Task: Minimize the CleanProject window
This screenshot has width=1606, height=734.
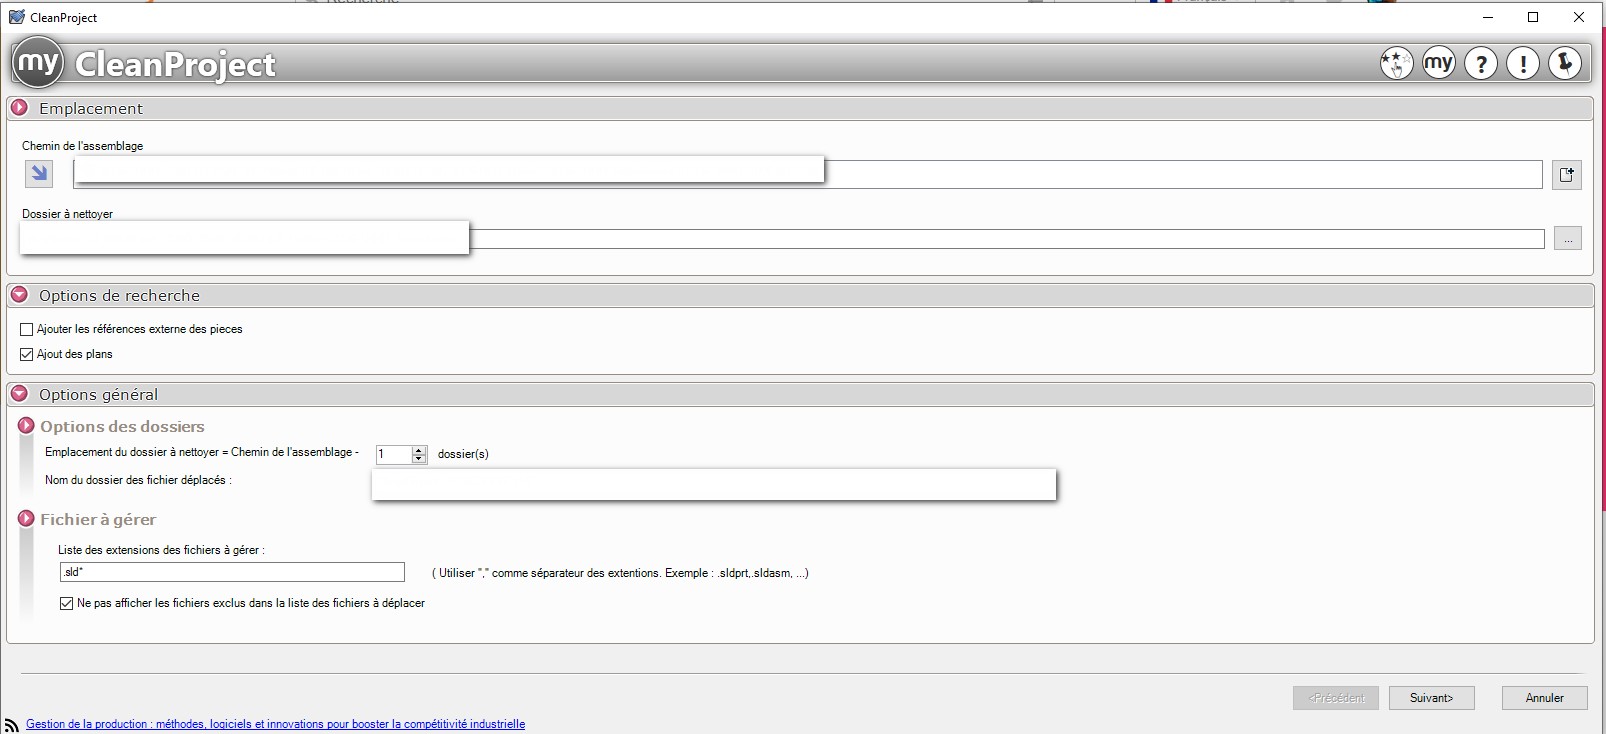Action: 1488,17
